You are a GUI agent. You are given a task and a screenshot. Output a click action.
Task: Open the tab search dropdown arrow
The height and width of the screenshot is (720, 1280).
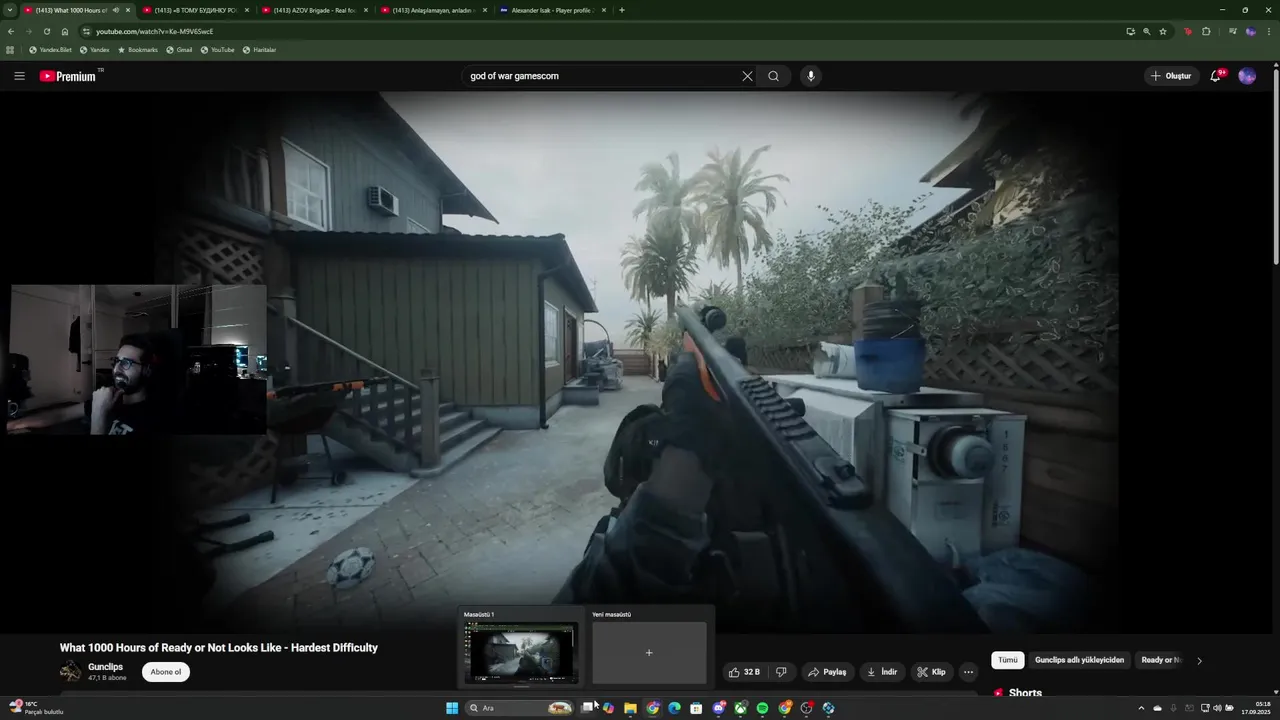pyautogui.click(x=9, y=10)
